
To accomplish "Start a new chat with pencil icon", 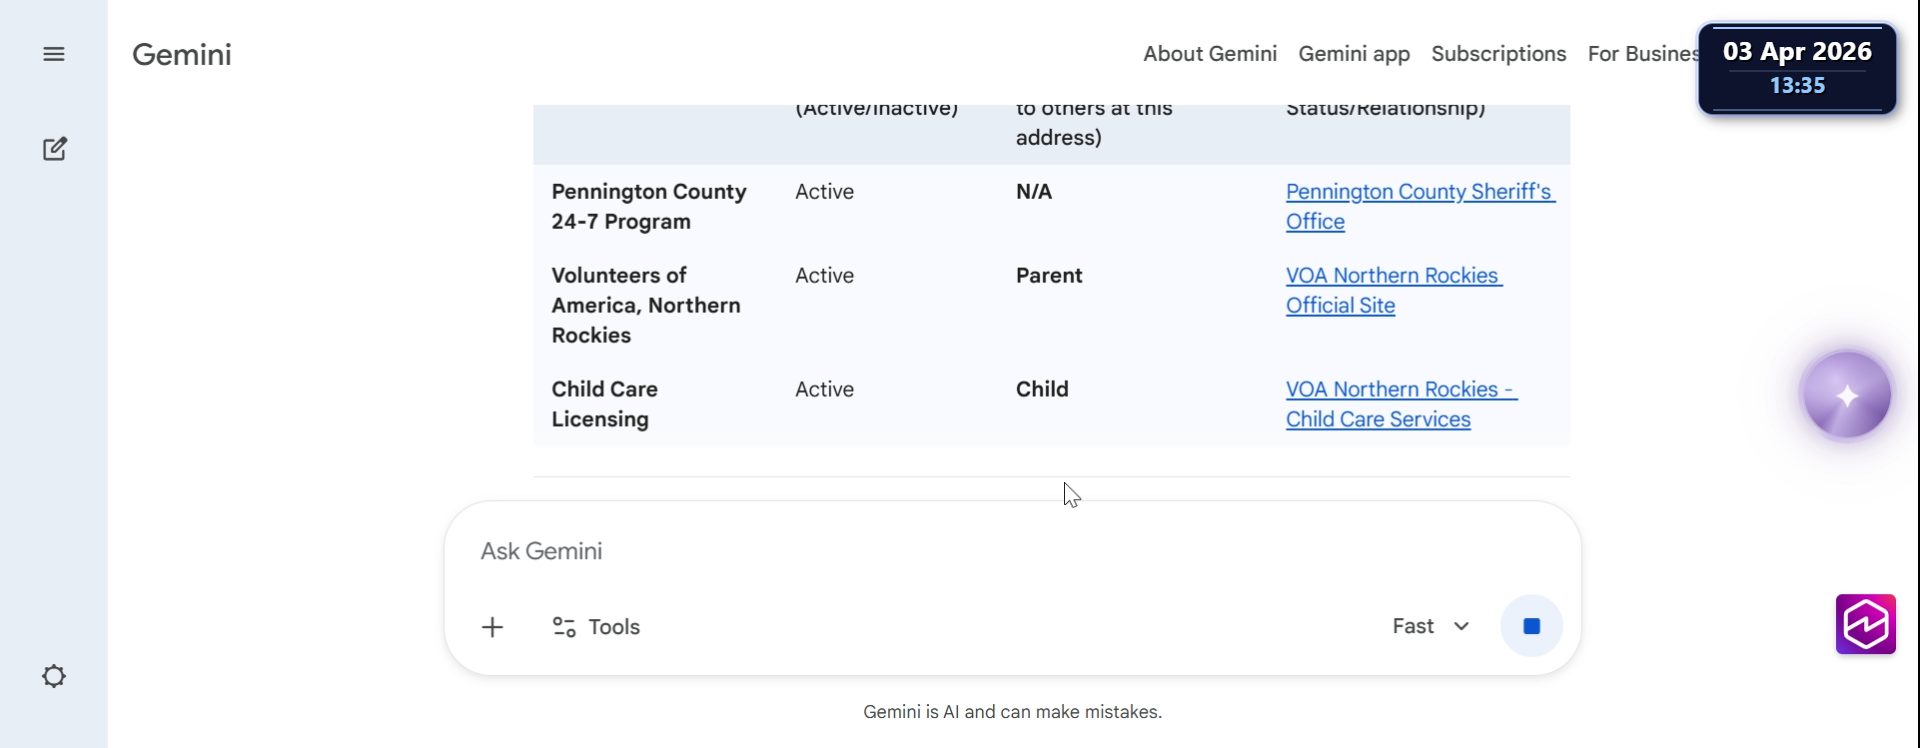I will 55,149.
